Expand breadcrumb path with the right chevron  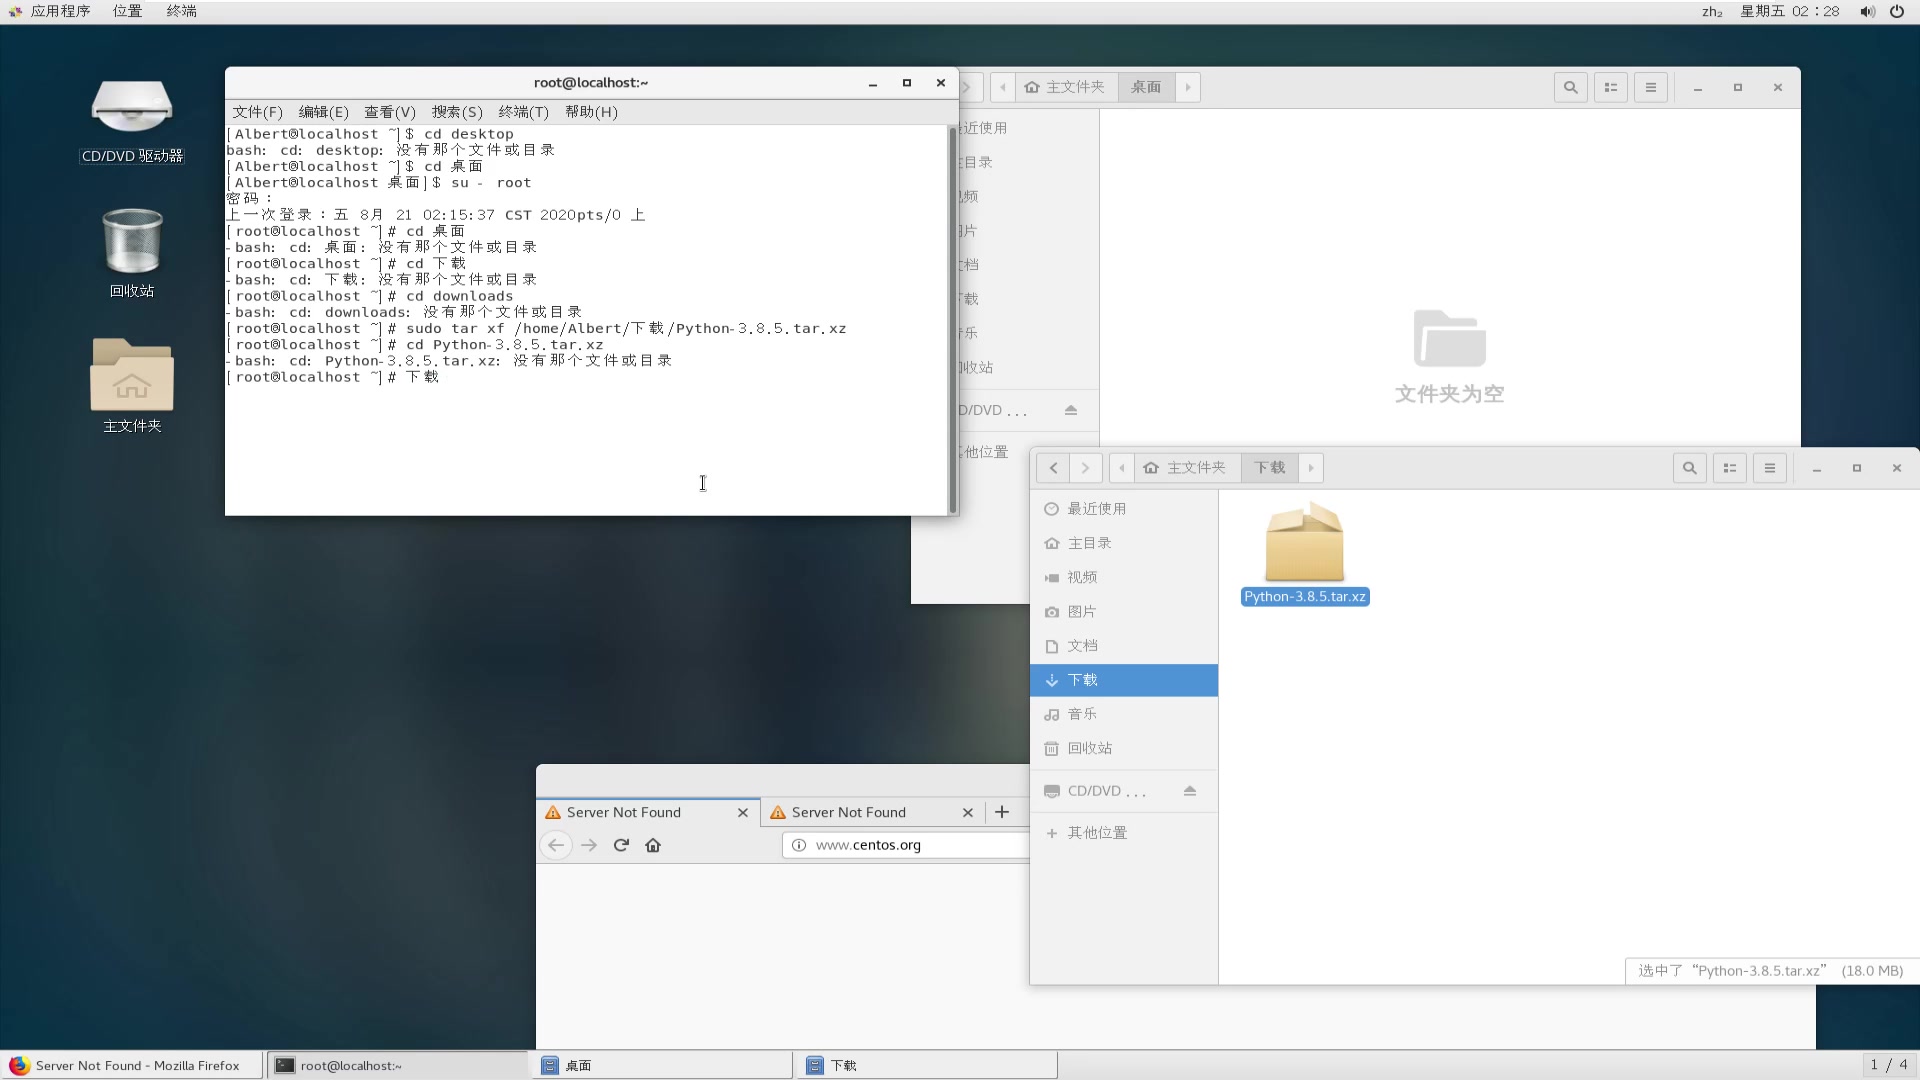click(1312, 467)
